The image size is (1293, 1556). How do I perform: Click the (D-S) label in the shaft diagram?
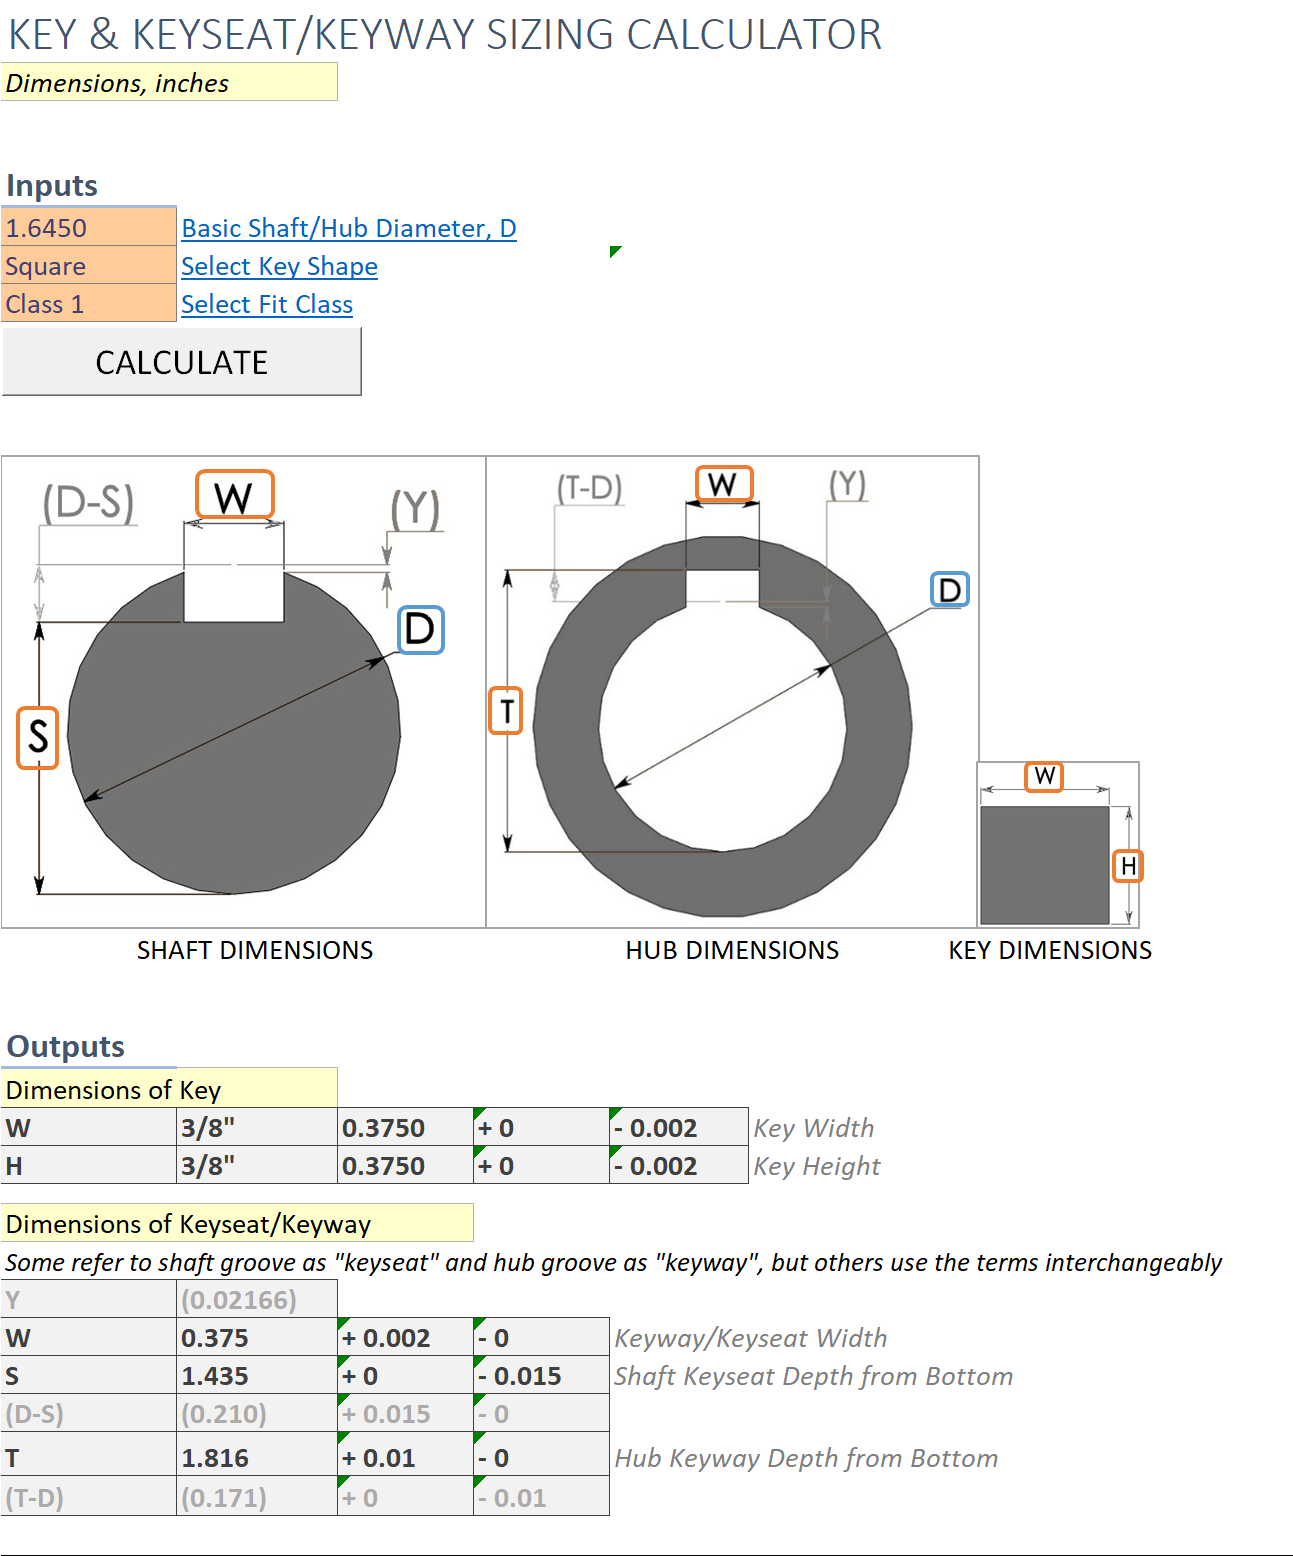pos(88,502)
